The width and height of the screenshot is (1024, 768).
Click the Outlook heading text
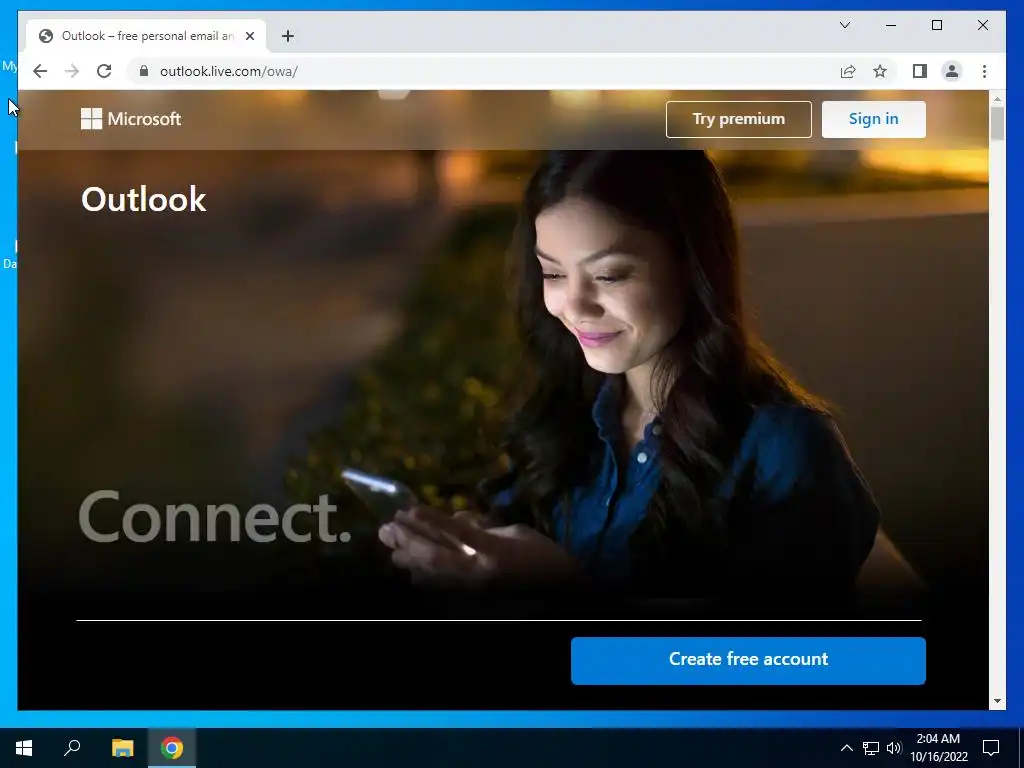click(x=144, y=199)
